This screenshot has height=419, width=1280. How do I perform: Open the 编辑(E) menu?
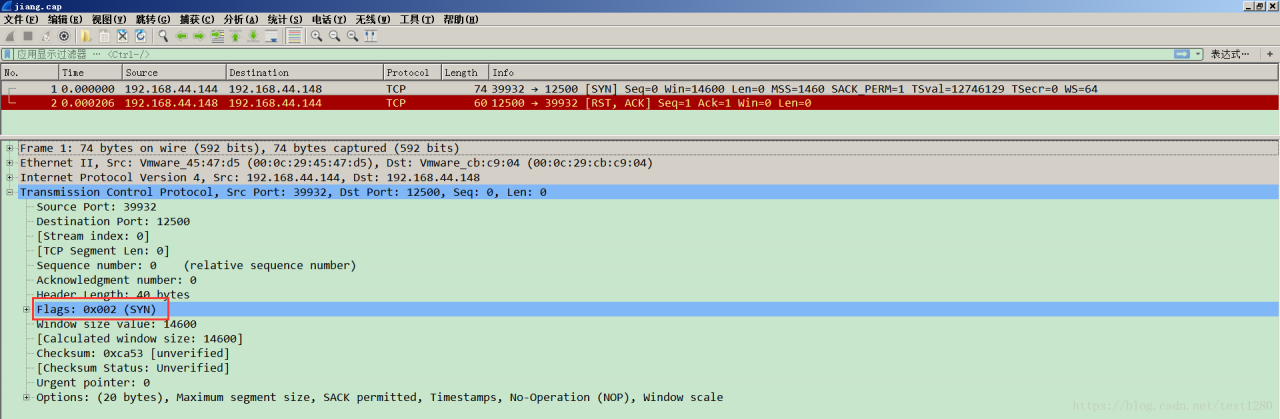pyautogui.click(x=65, y=19)
